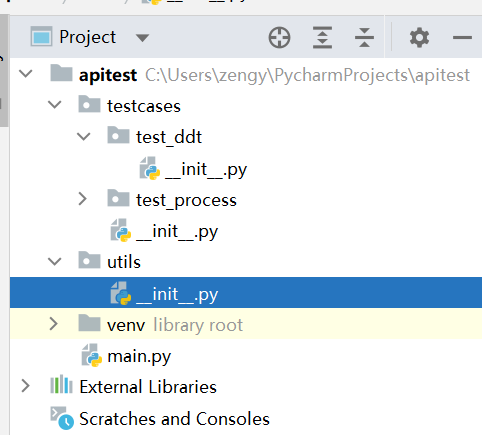Click the Select Opened File crosshair icon
Viewport: 482px width, 435px height.
279,37
